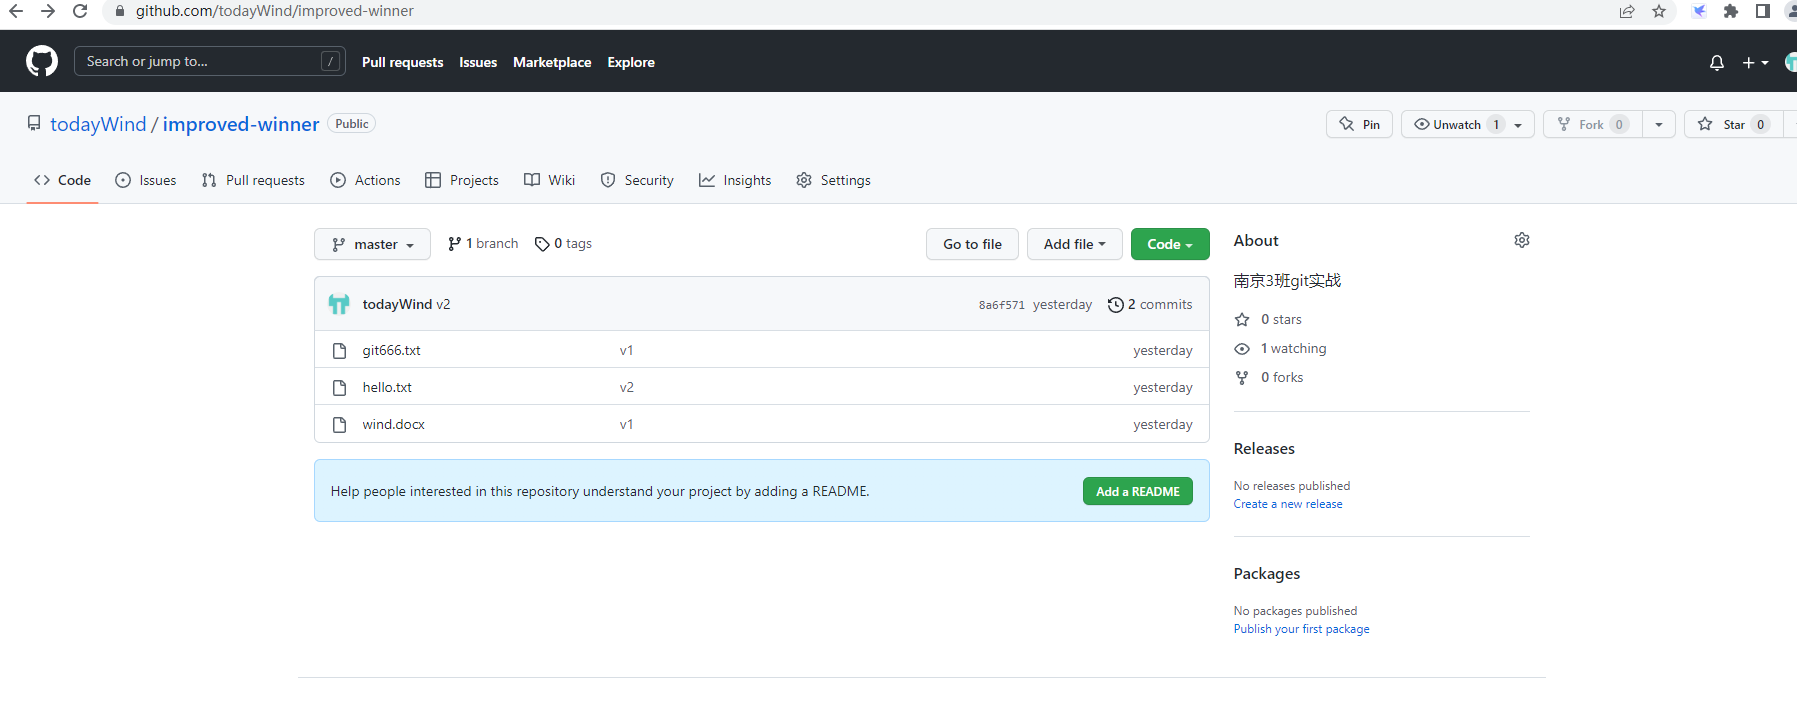Switch to the Insights tab
The height and width of the screenshot is (715, 1797).
[x=735, y=181]
